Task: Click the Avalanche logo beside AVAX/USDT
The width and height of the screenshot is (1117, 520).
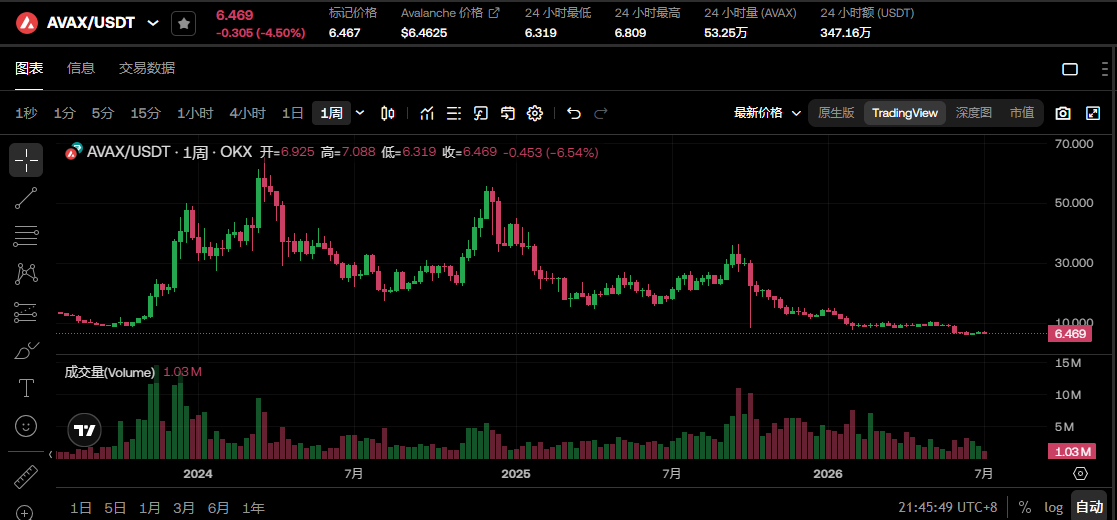Action: tap(28, 23)
